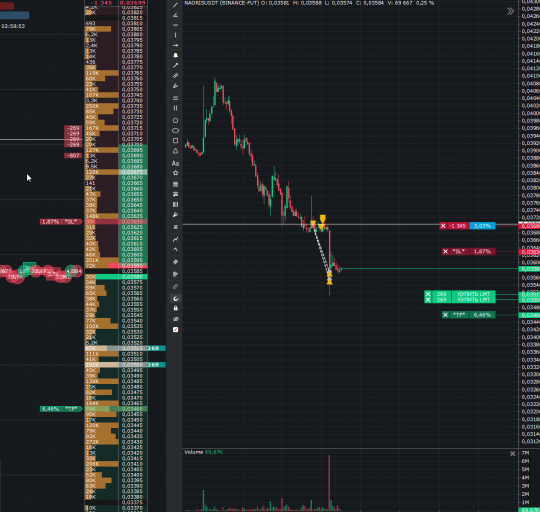Select the ruler measure tool
Viewport: 540px width, 512px height.
175,75
